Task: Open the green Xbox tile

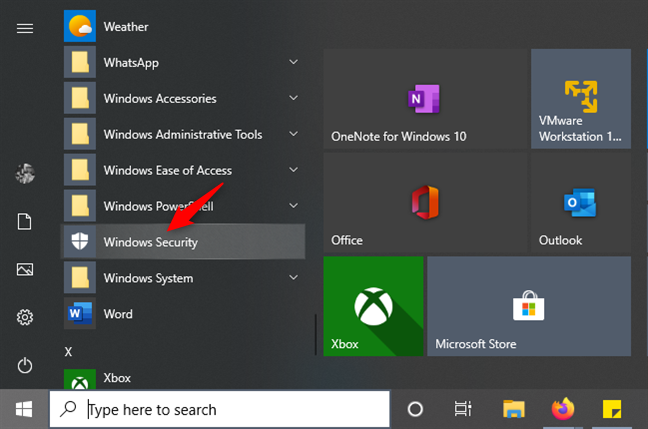Action: (374, 306)
